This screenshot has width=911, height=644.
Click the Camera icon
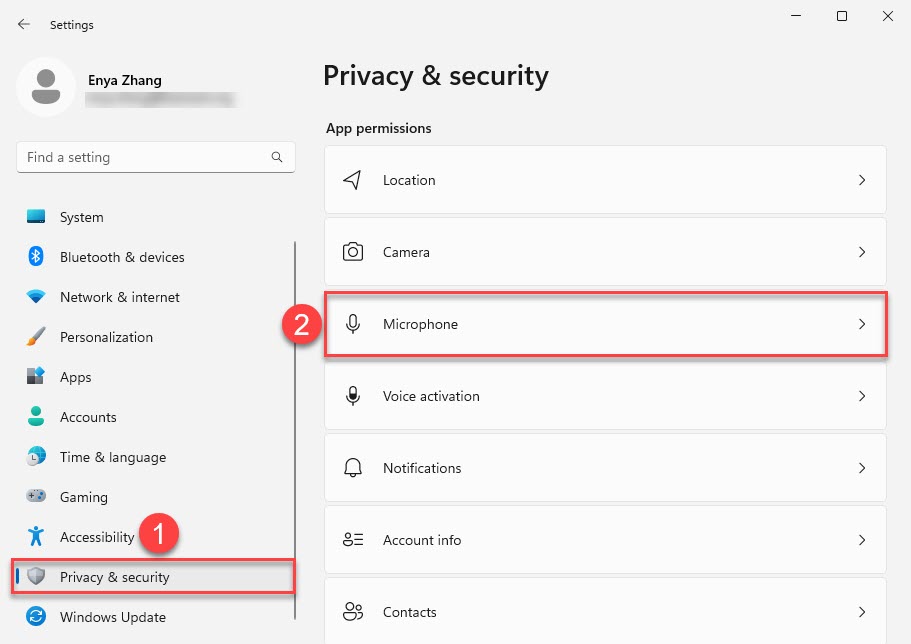tap(352, 252)
